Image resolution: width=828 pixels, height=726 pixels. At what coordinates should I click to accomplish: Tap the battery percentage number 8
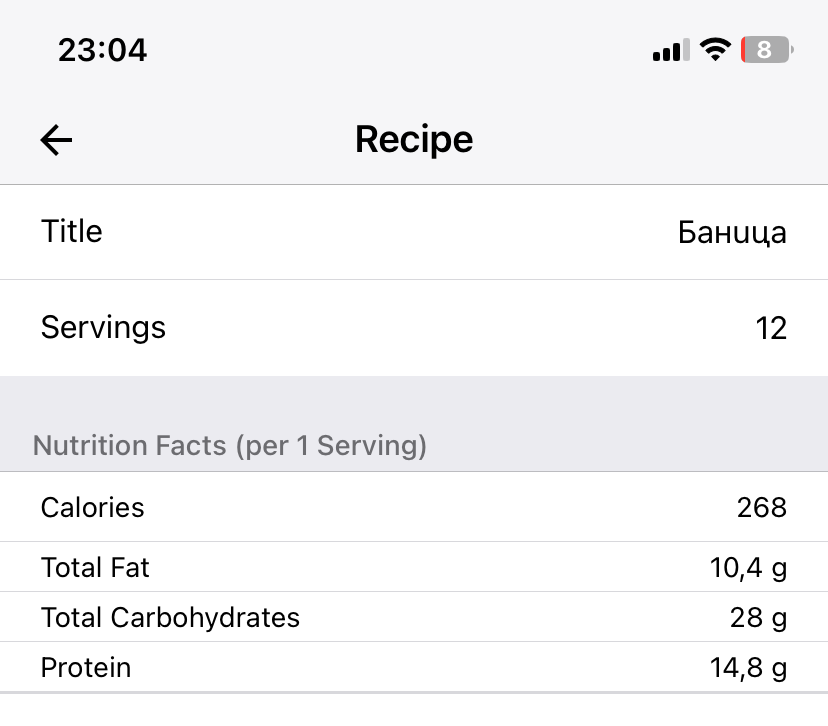pos(764,49)
